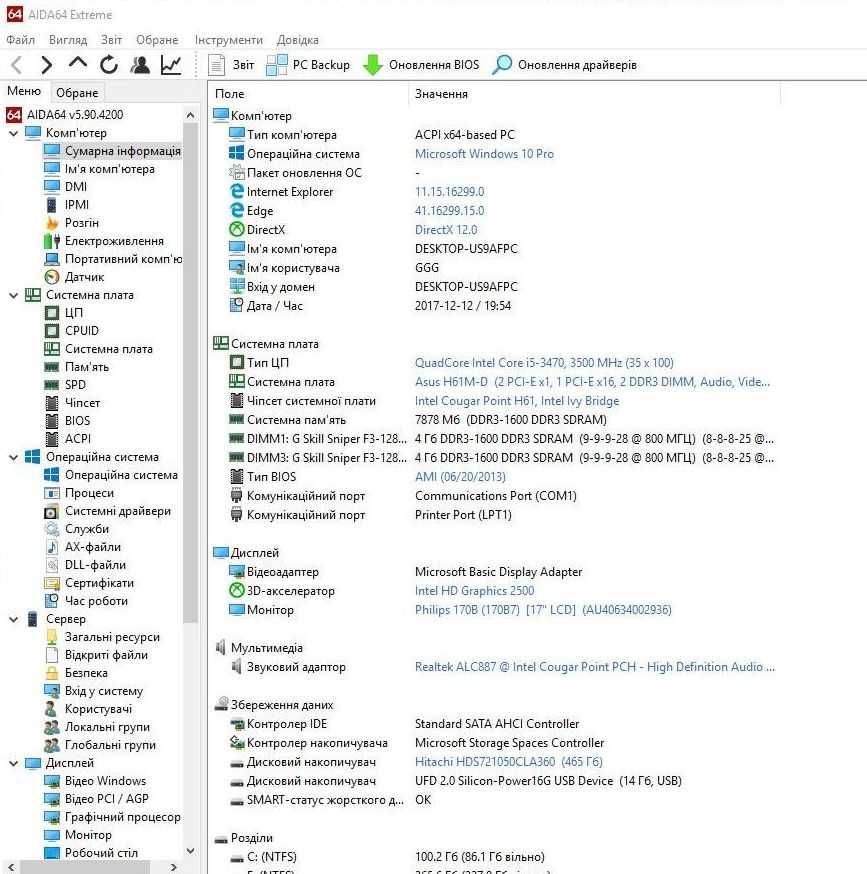Click QuadCore Intel Core i5-3470 link

[x=544, y=363]
